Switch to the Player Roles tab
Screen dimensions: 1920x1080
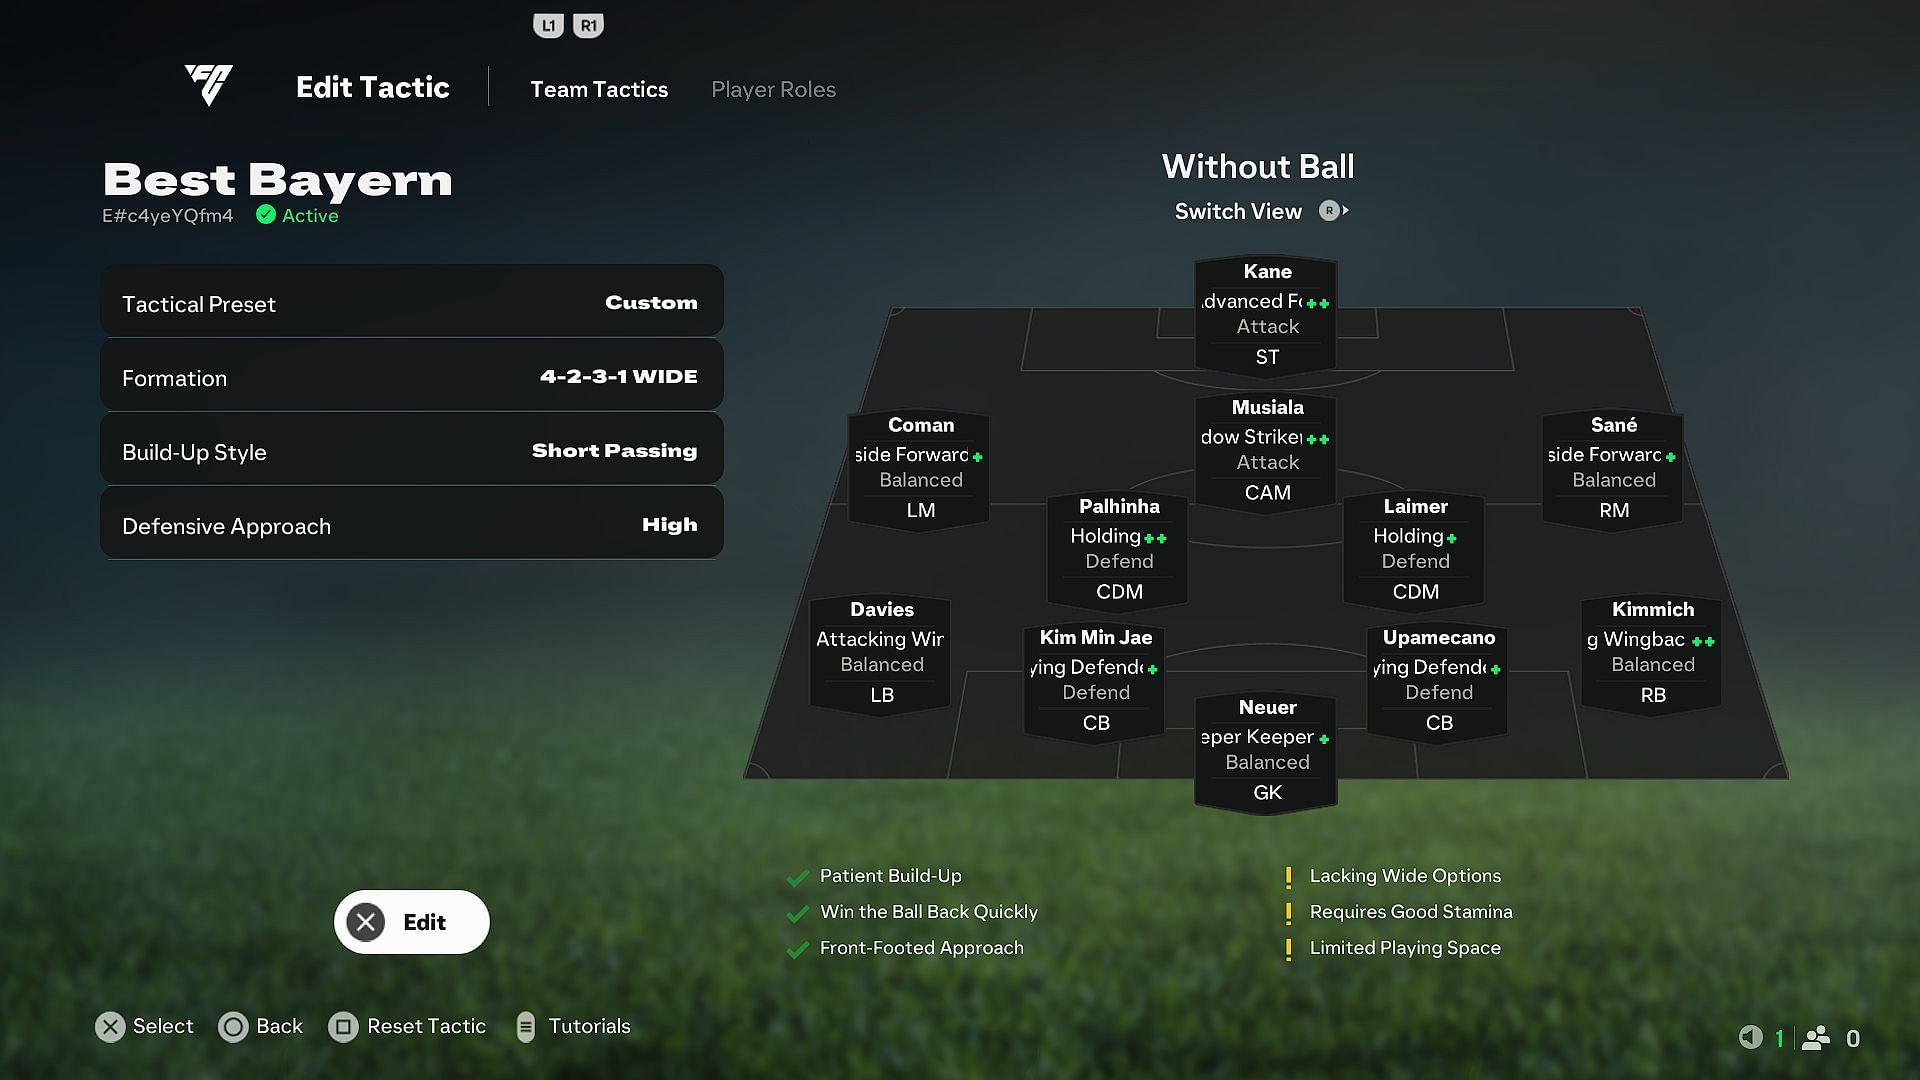pyautogui.click(x=773, y=88)
